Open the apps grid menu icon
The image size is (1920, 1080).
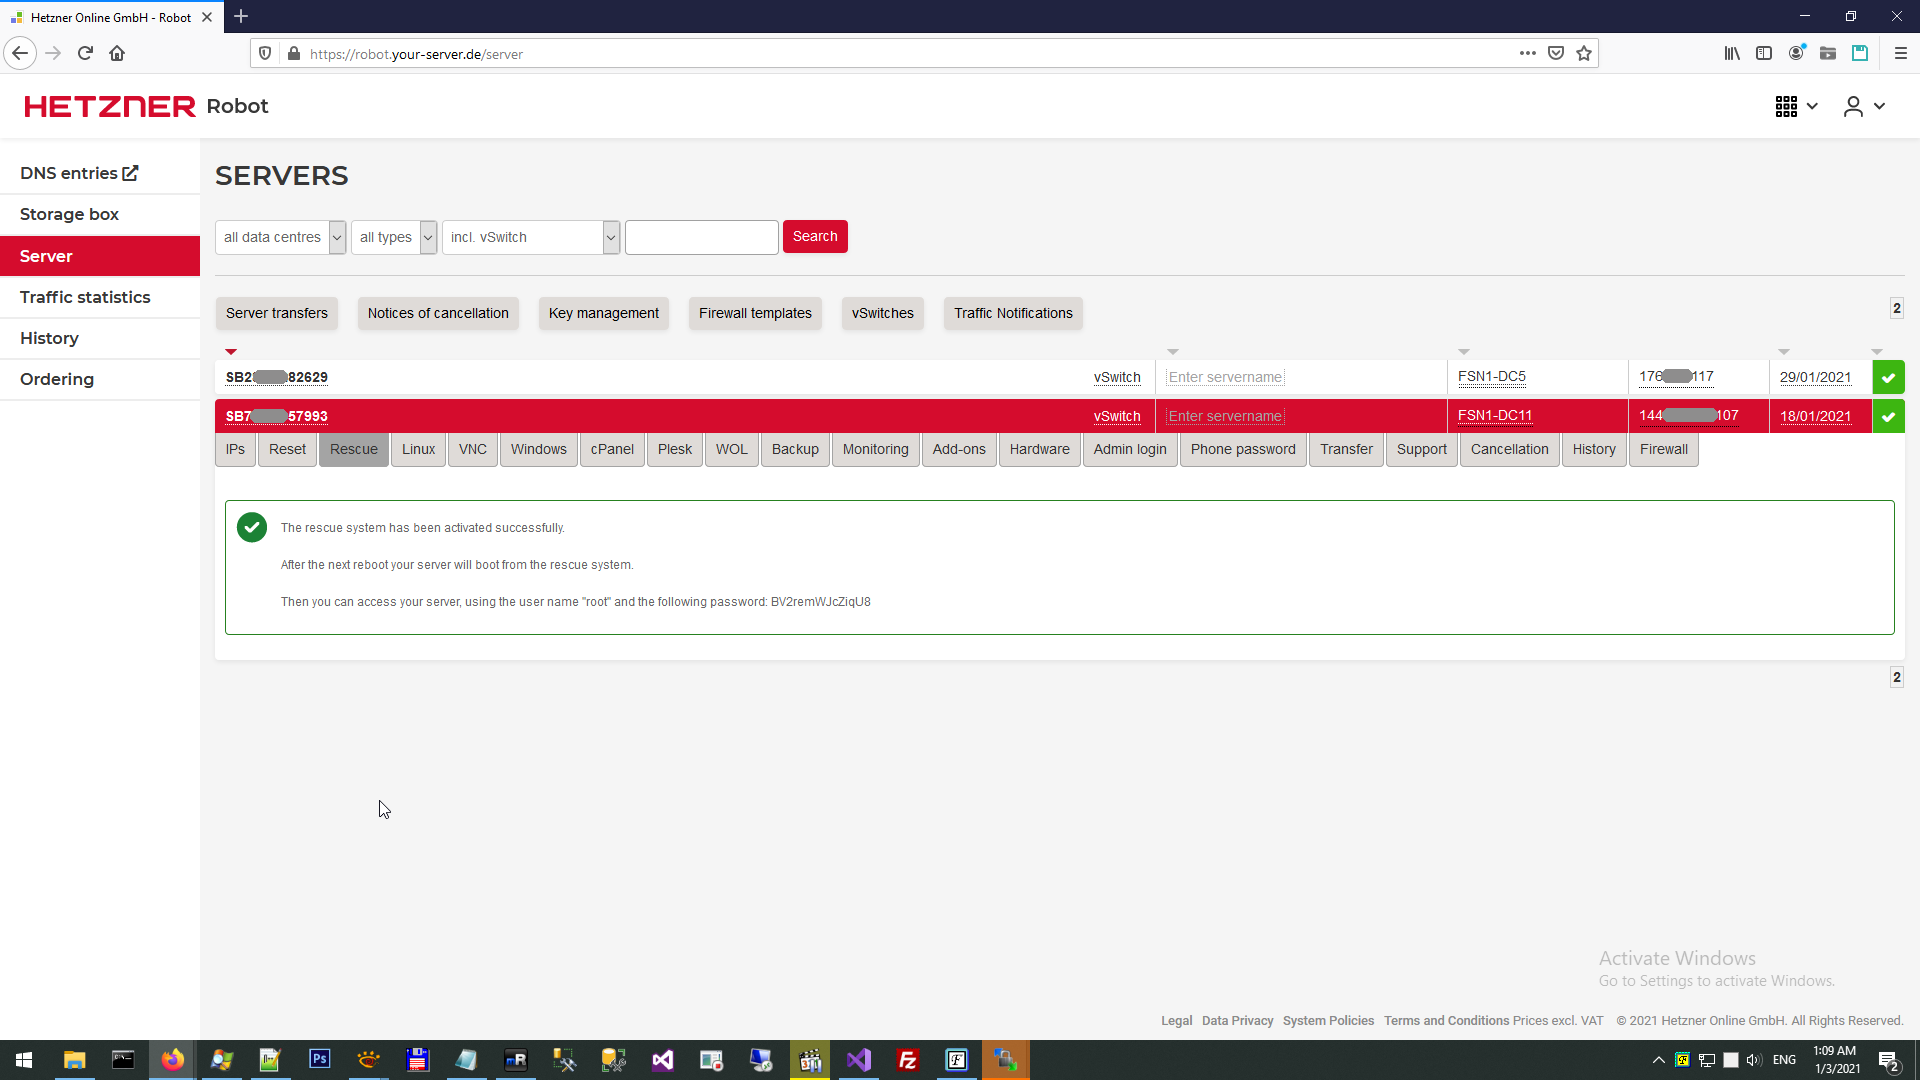click(x=1787, y=106)
